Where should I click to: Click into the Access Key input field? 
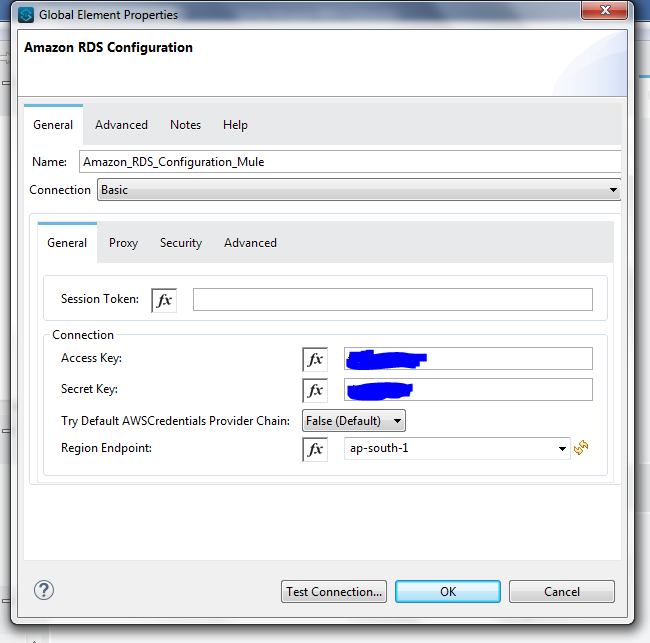[468, 358]
